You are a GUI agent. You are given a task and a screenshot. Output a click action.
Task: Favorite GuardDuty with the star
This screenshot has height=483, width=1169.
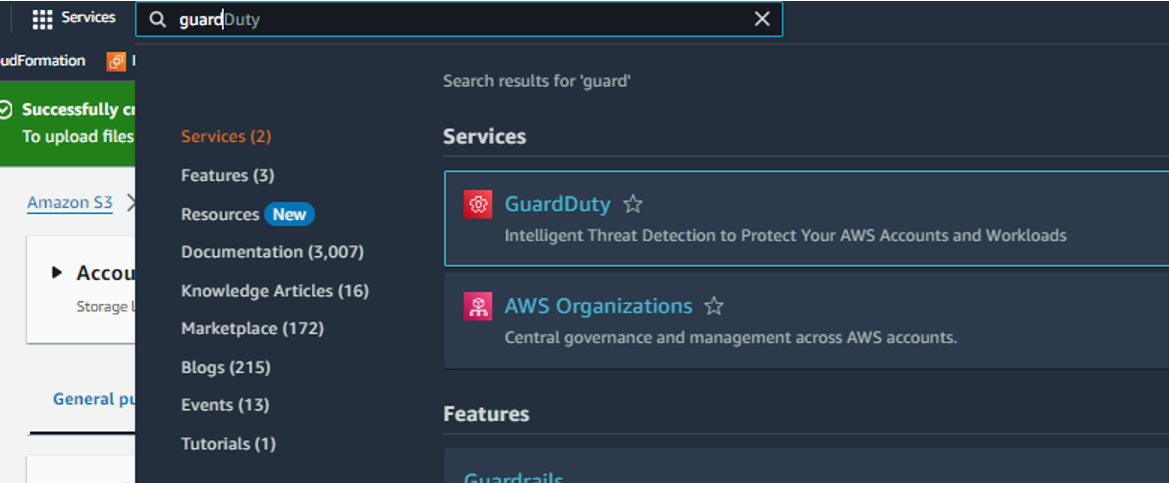[x=632, y=204]
